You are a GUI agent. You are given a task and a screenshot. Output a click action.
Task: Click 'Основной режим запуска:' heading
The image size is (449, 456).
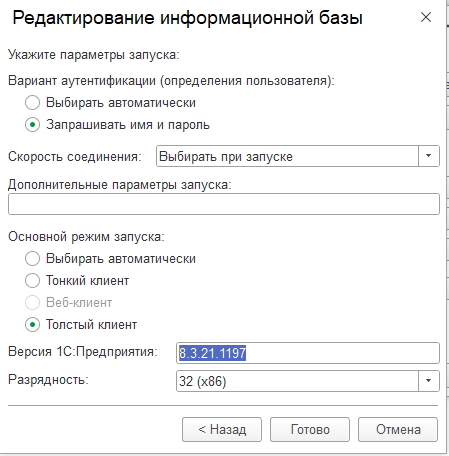coord(86,237)
